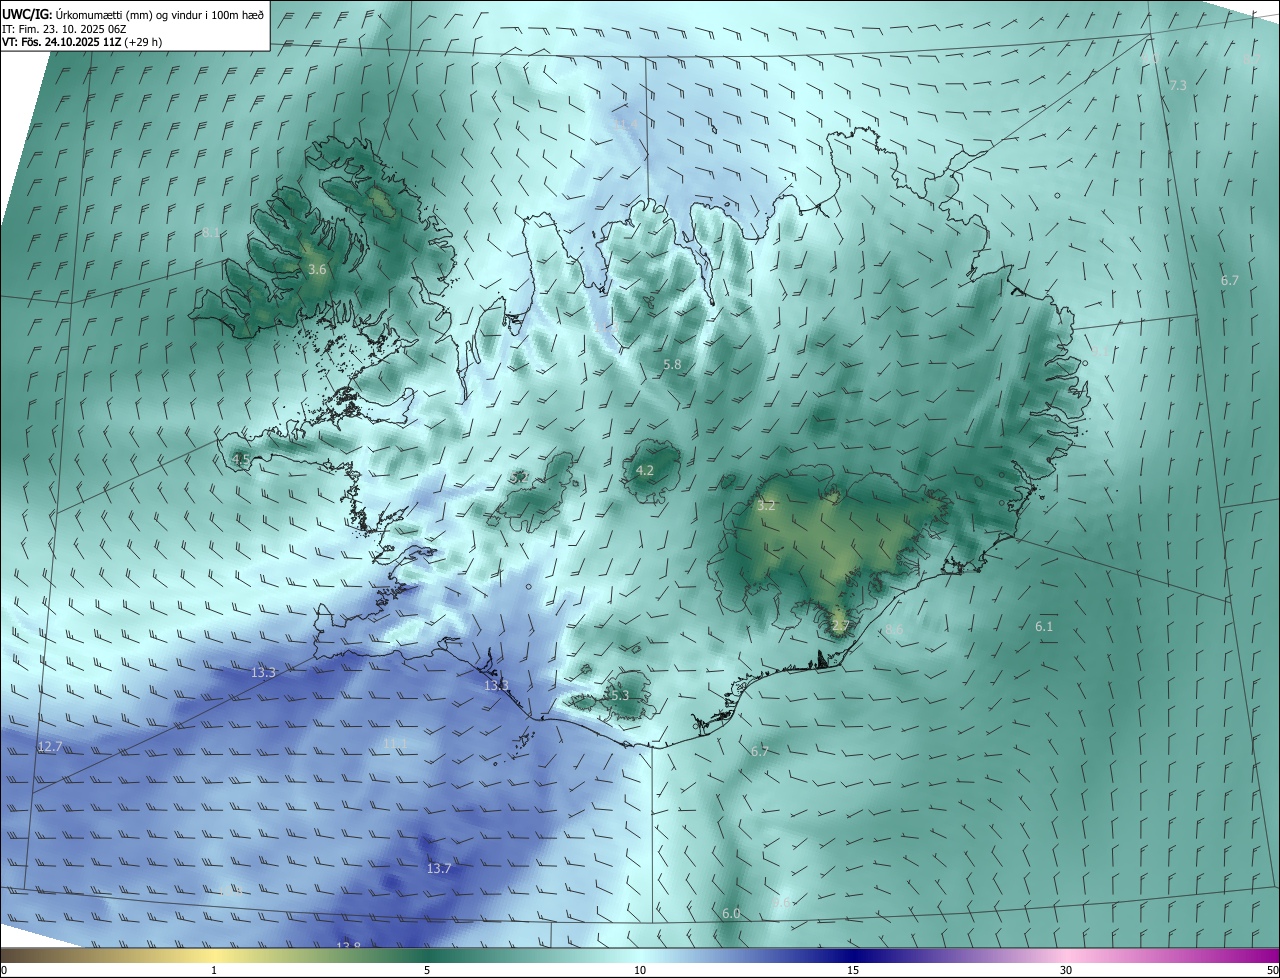
Task: Click the '10' tick label on the color scale
Action: coord(640,970)
